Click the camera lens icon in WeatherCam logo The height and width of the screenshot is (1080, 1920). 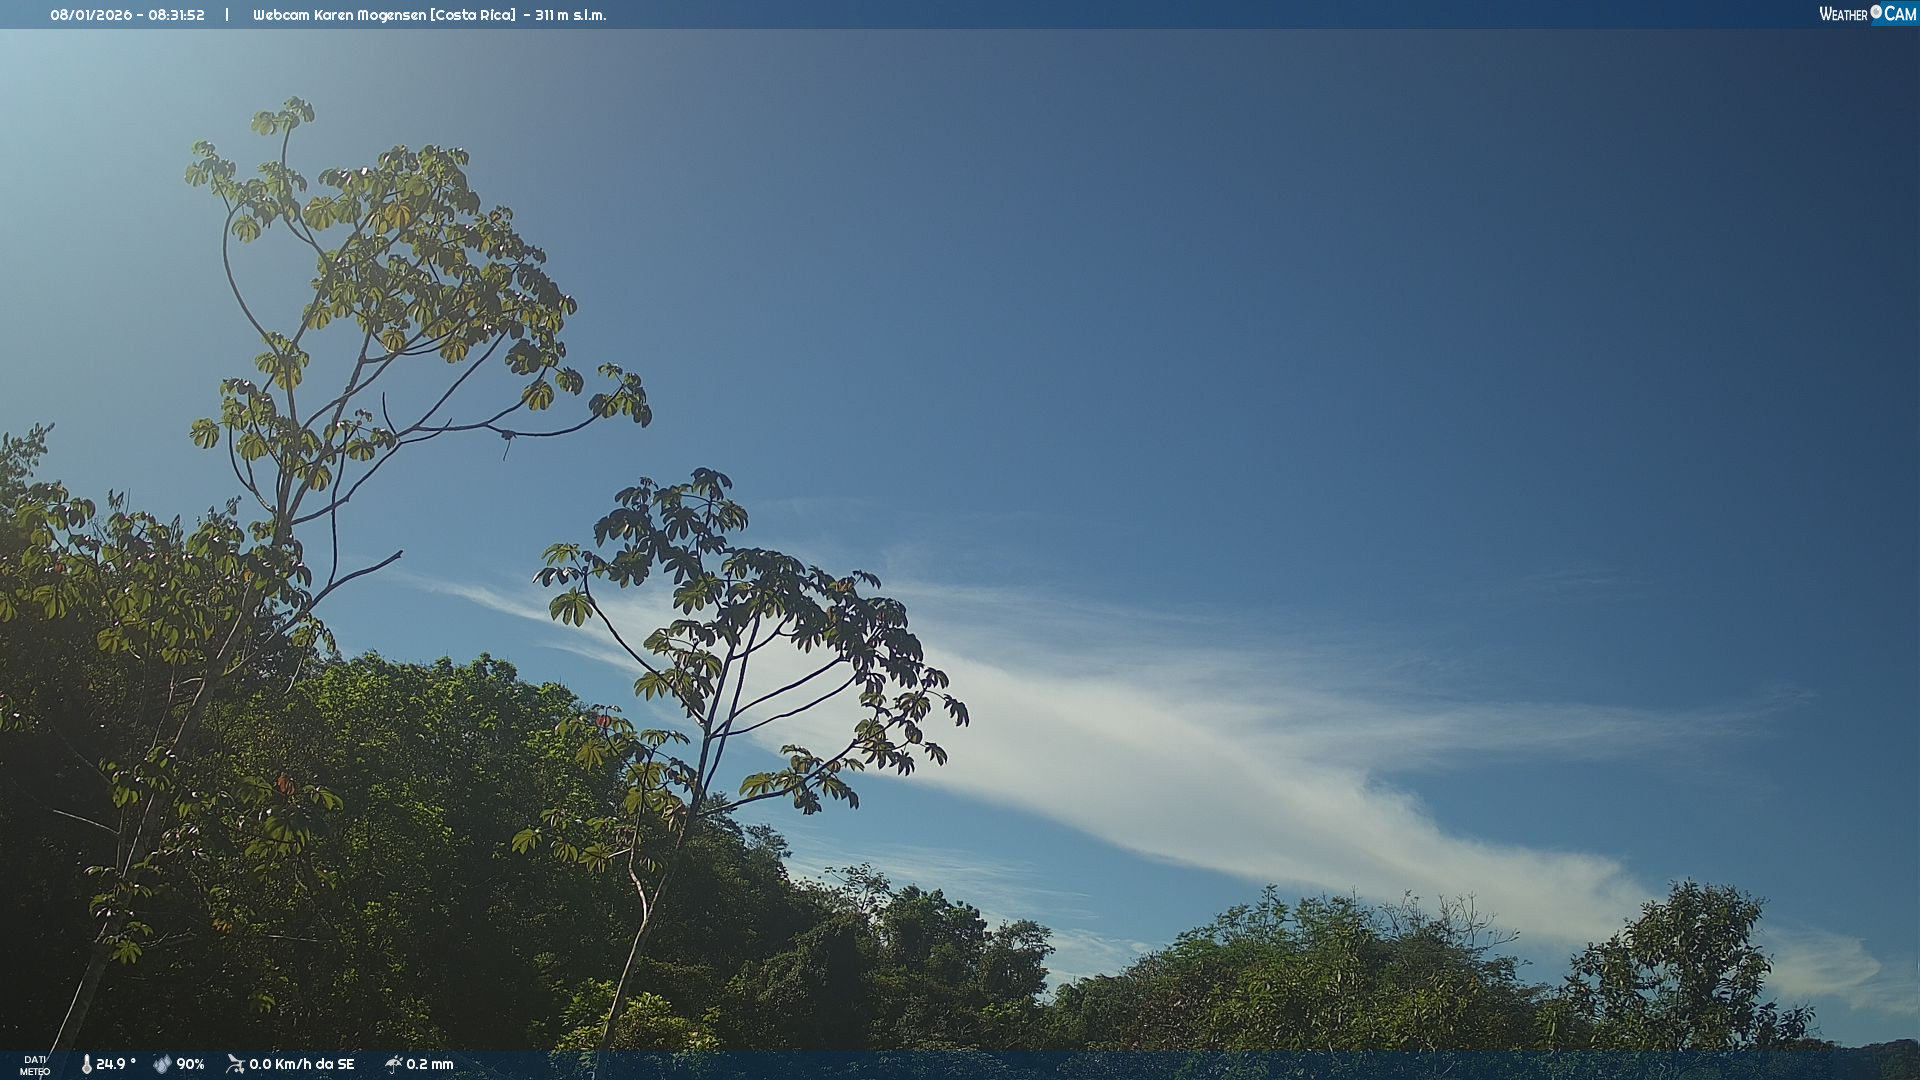tap(1876, 12)
